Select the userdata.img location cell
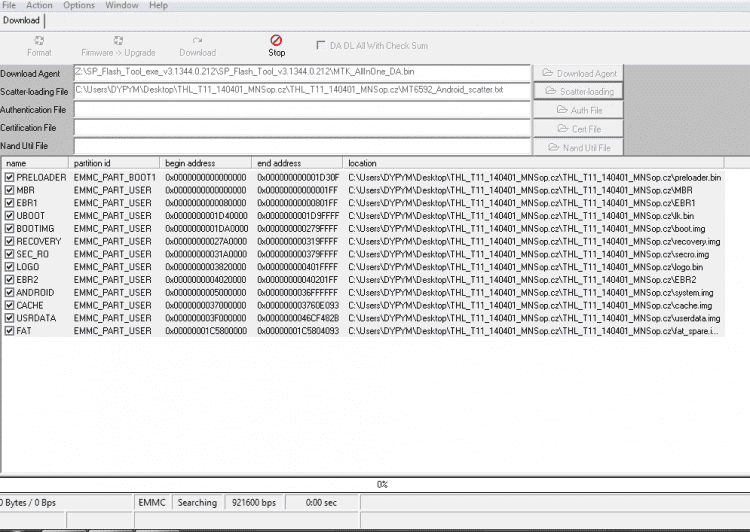Image resolution: width=750 pixels, height=532 pixels. click(534, 318)
